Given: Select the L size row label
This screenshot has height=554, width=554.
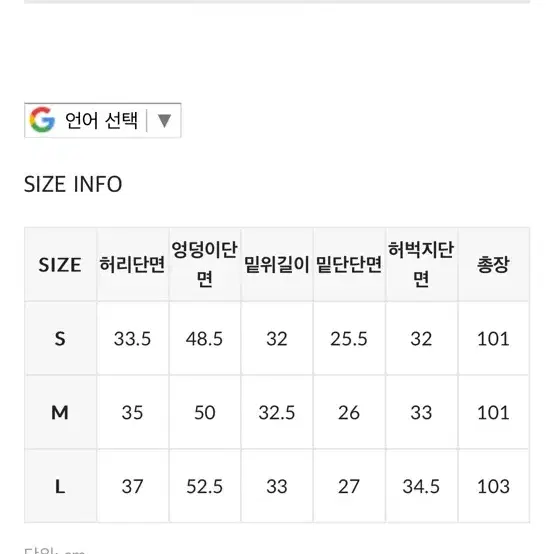Looking at the screenshot, I should (60, 486).
